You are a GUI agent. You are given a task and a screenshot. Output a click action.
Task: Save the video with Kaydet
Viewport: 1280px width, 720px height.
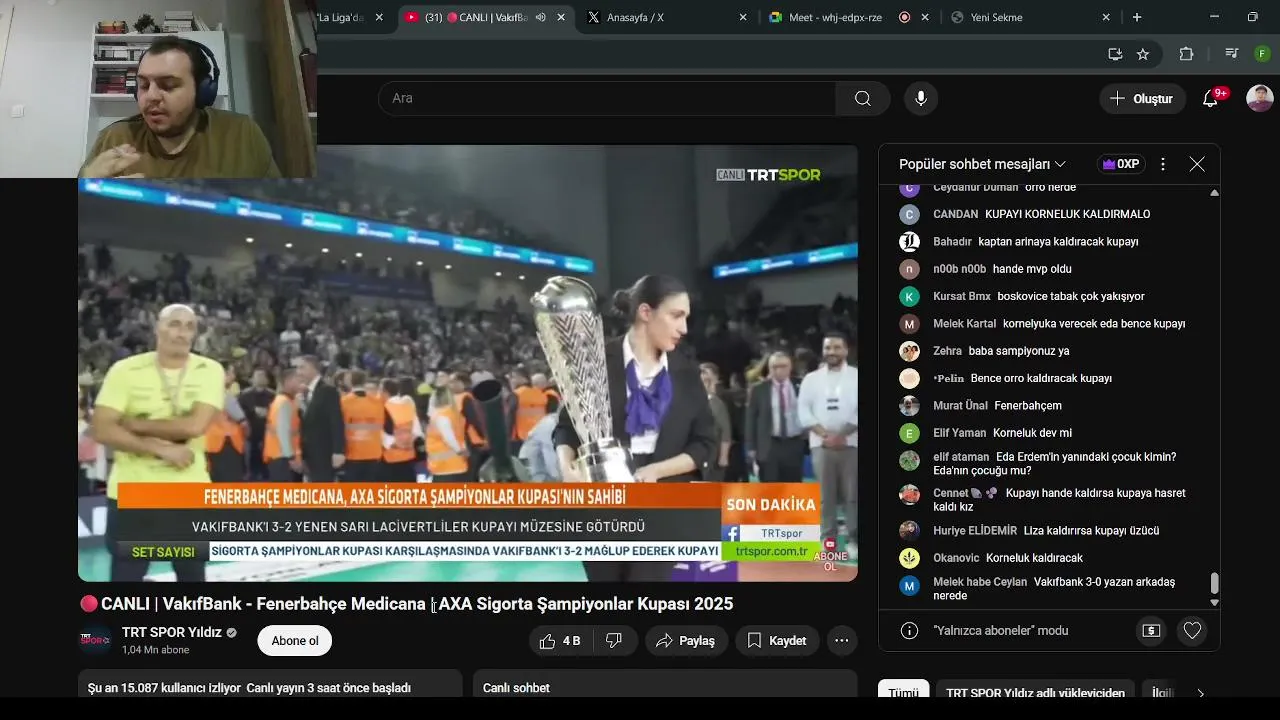pos(777,641)
